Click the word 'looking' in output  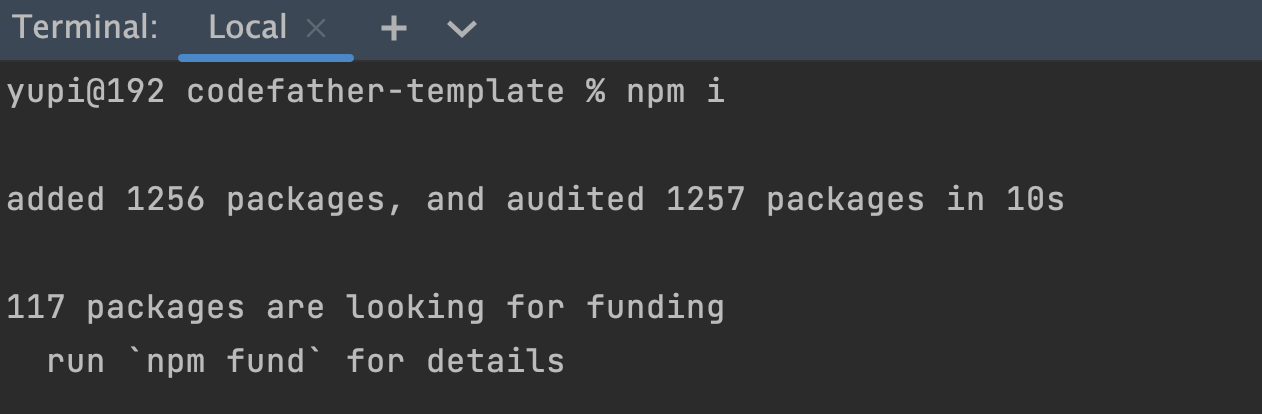415,307
